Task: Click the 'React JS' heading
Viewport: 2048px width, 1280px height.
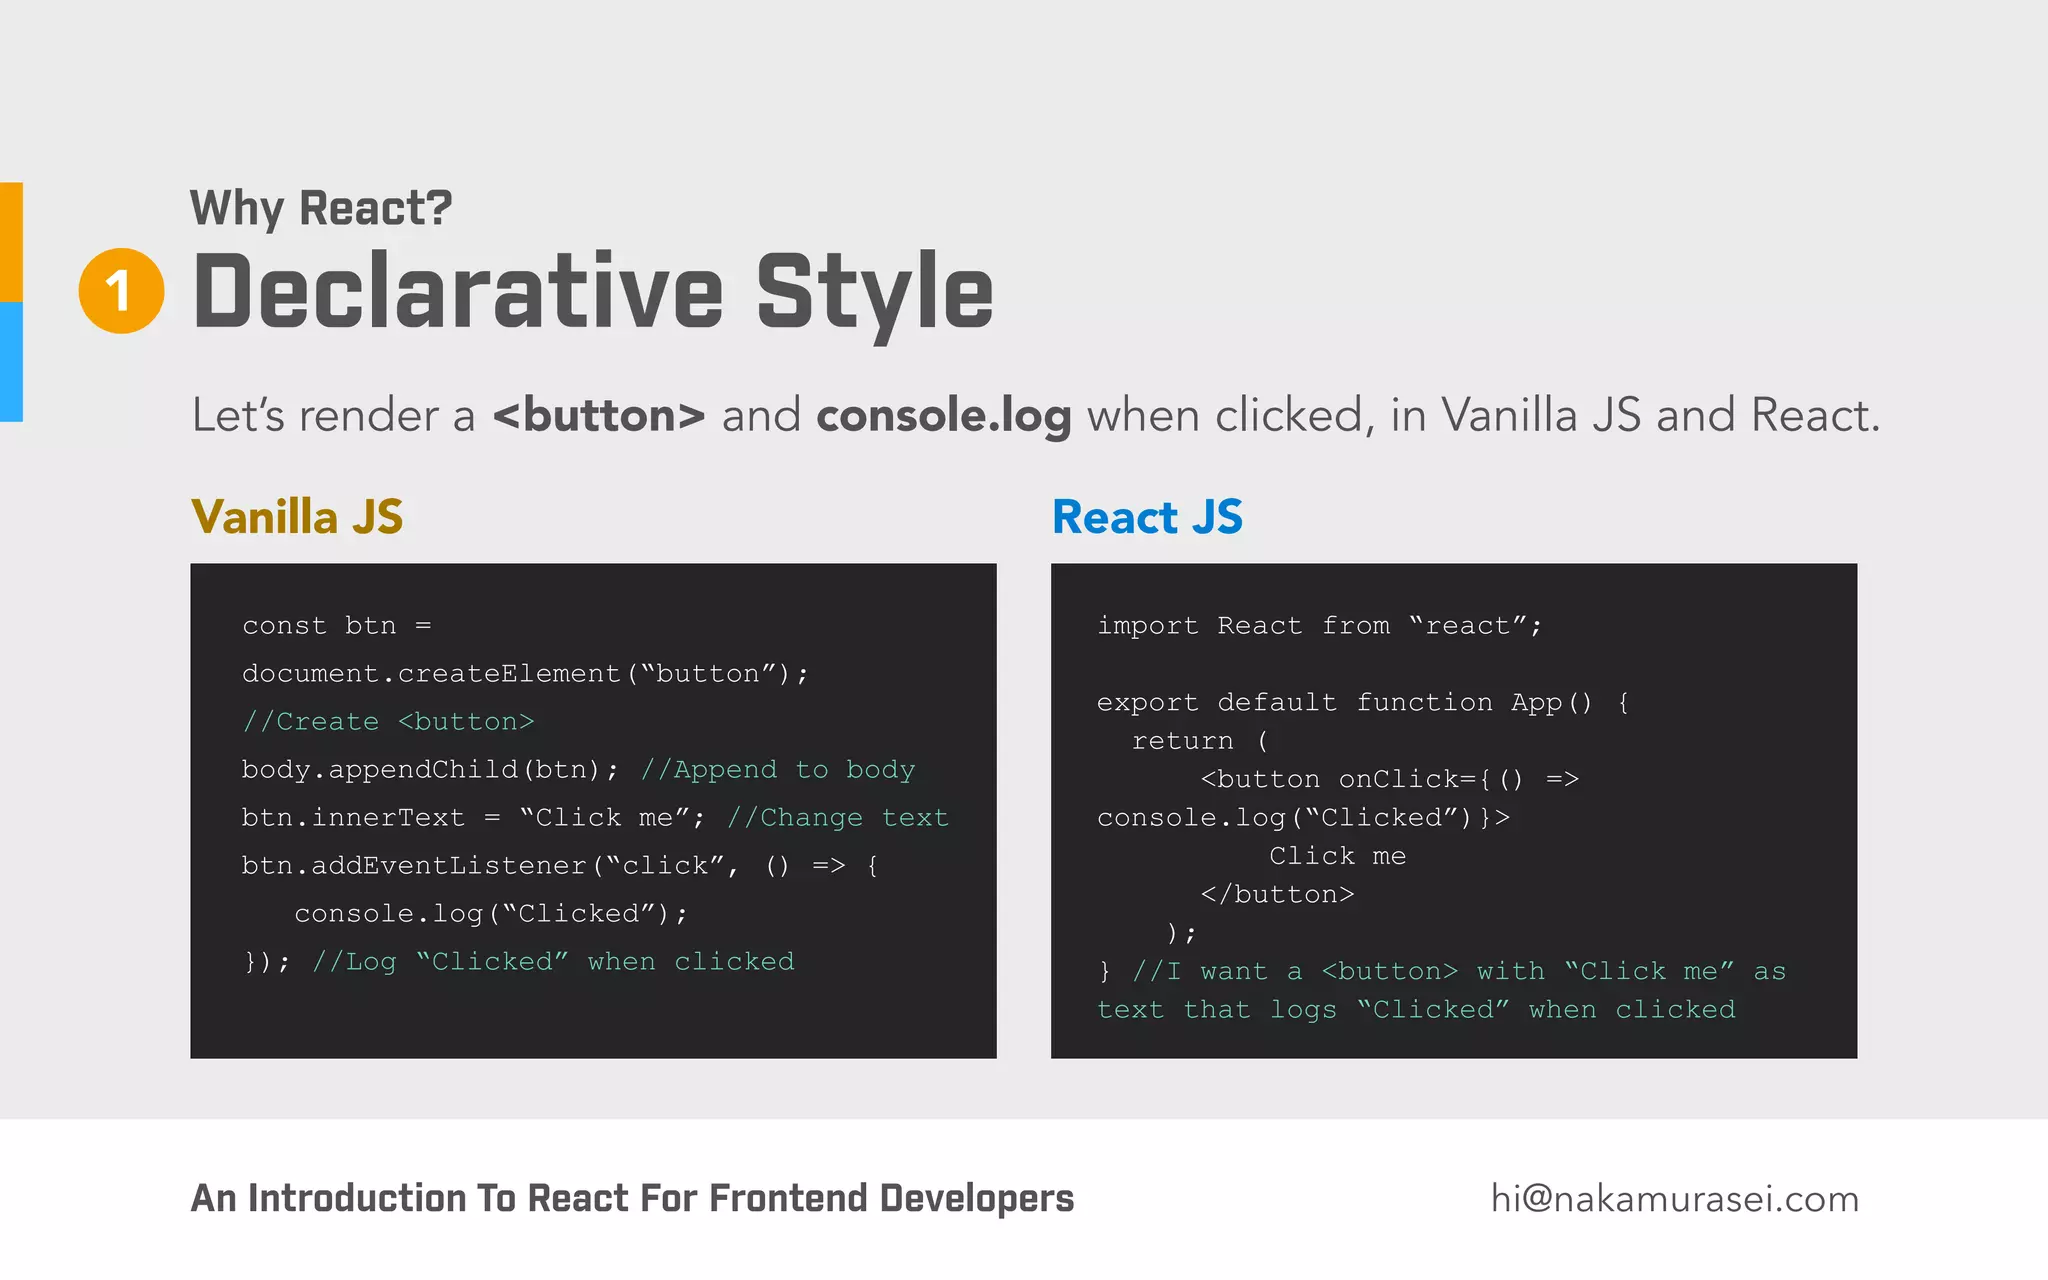Action: tap(1147, 517)
